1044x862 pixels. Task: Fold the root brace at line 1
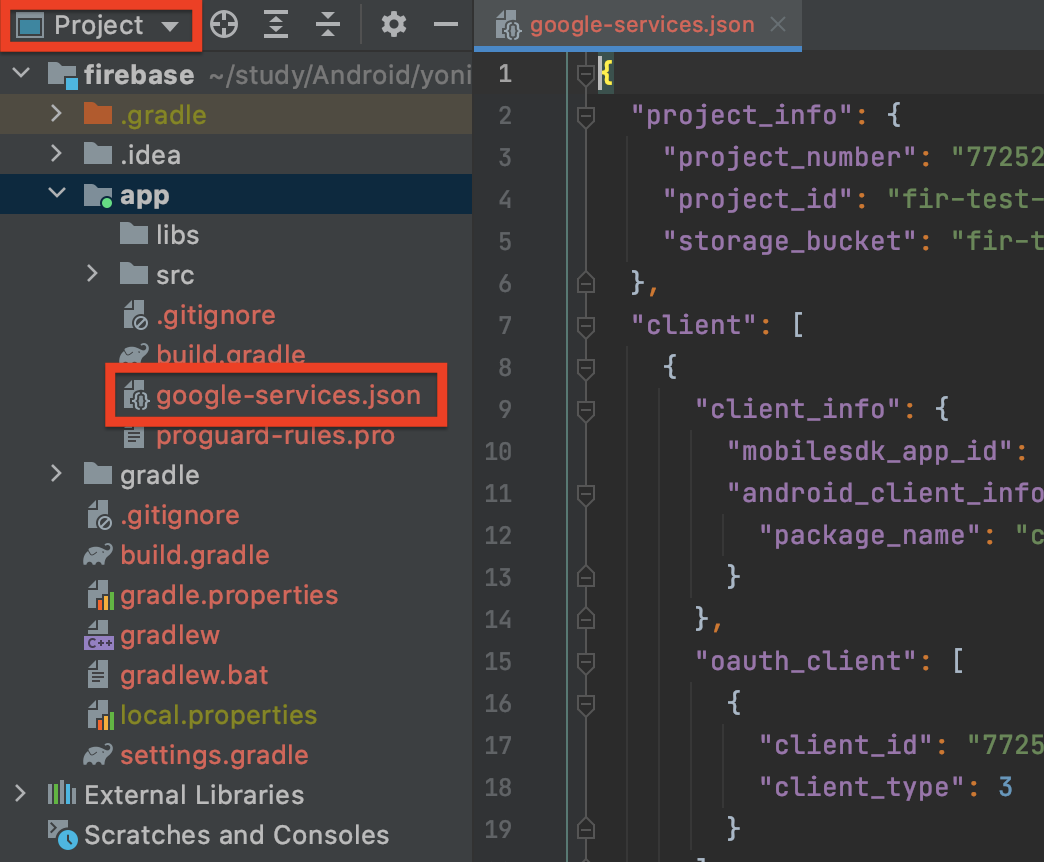[586, 75]
